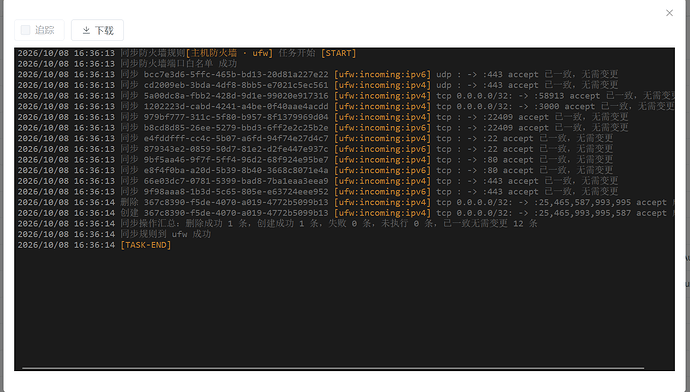Click log line 同步规则到 ufw 成功
This screenshot has width=690, height=392.
coord(166,234)
